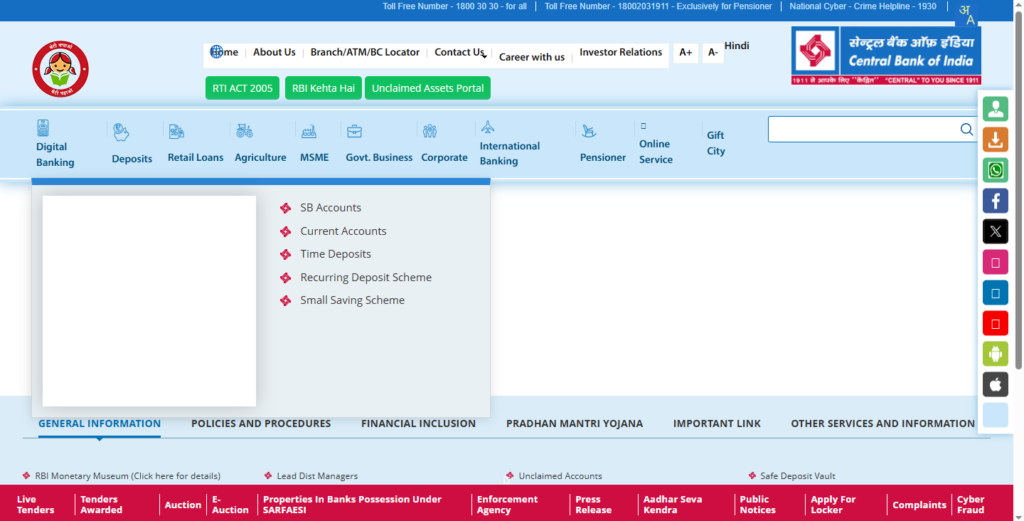Click the Govt. Business briefcase icon
This screenshot has width=1024, height=521.
point(354,131)
